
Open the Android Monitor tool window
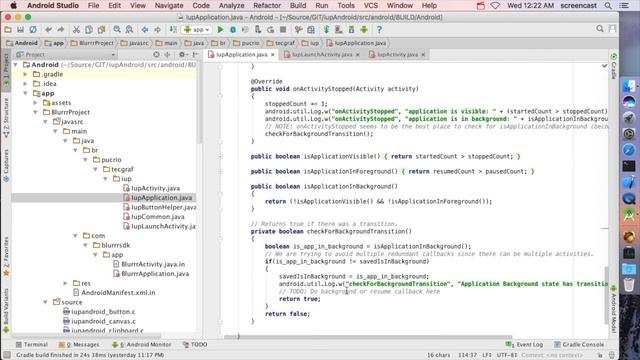142,344
